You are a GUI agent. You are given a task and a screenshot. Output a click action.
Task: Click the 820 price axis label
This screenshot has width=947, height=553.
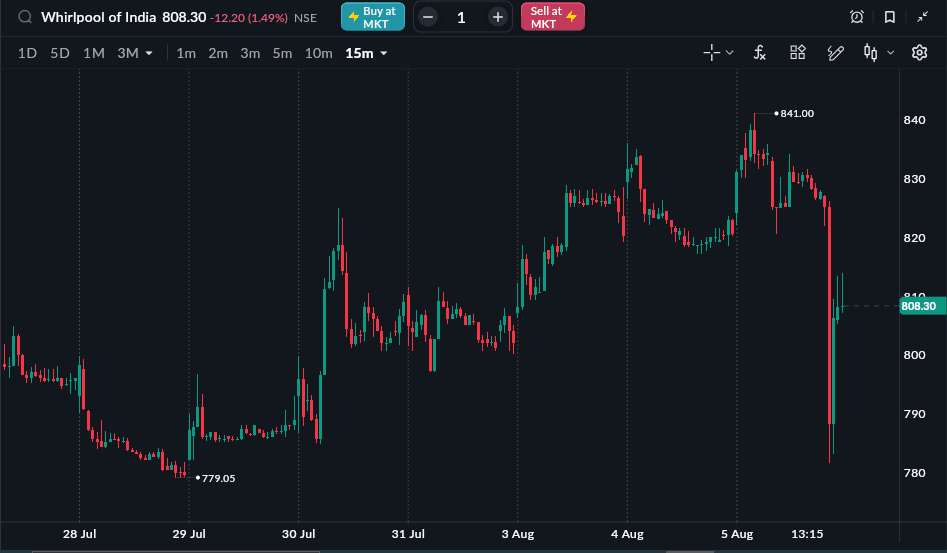tap(914, 238)
